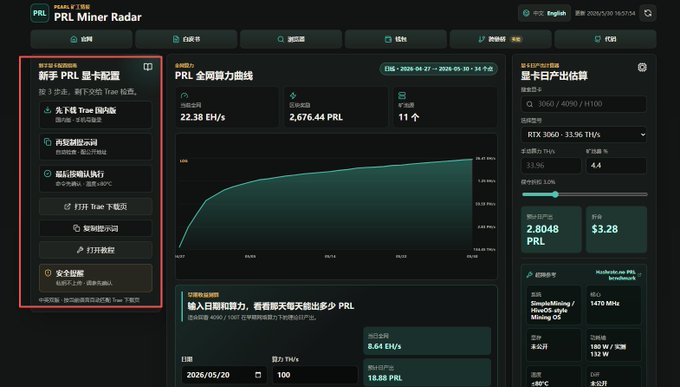This screenshot has height=387, width=680.
Task: Click the 8.64 EH/s network value card
Action: (427, 341)
